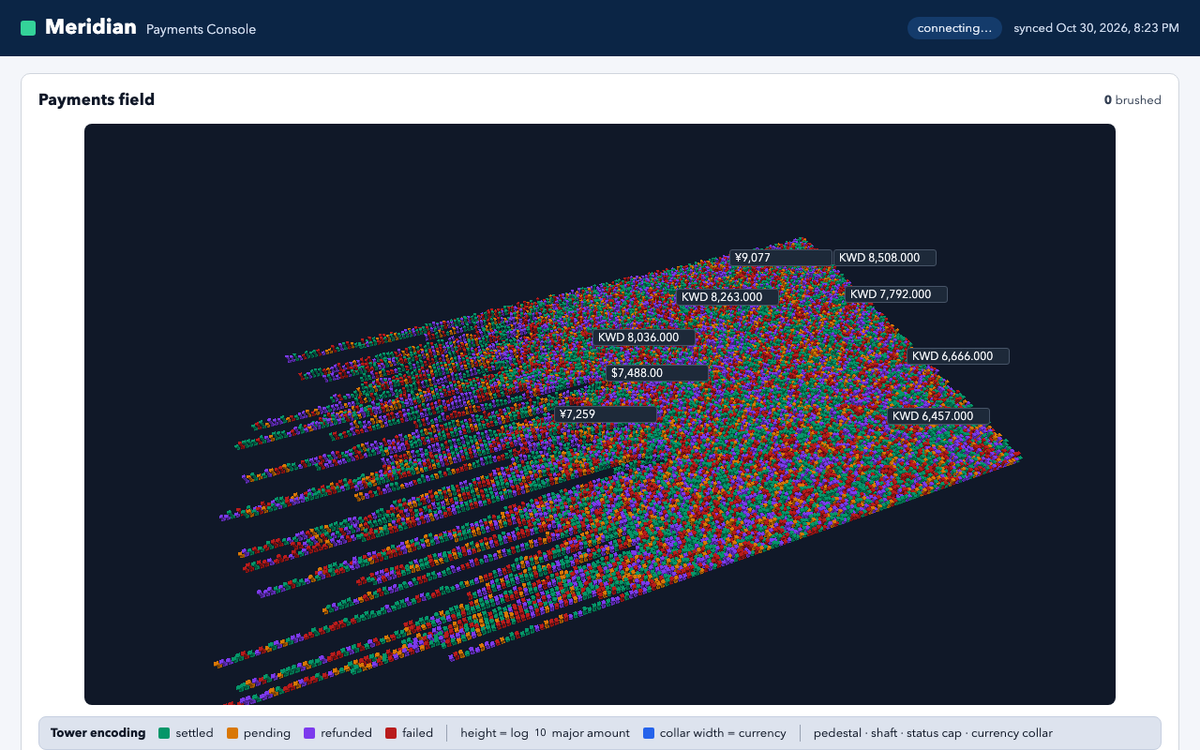
Task: Click the Meridian brand title
Action: coord(90,27)
